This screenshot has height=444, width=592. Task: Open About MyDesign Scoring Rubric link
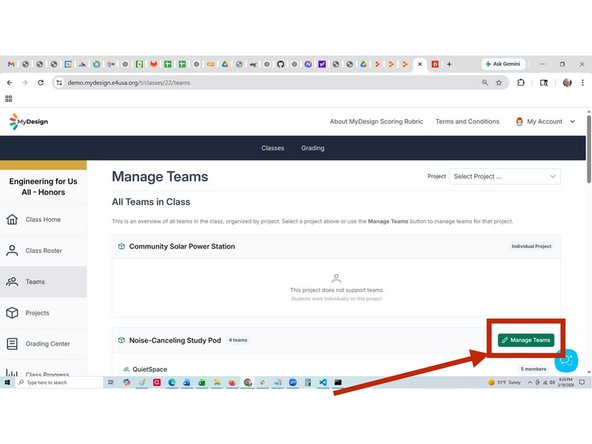(x=376, y=122)
